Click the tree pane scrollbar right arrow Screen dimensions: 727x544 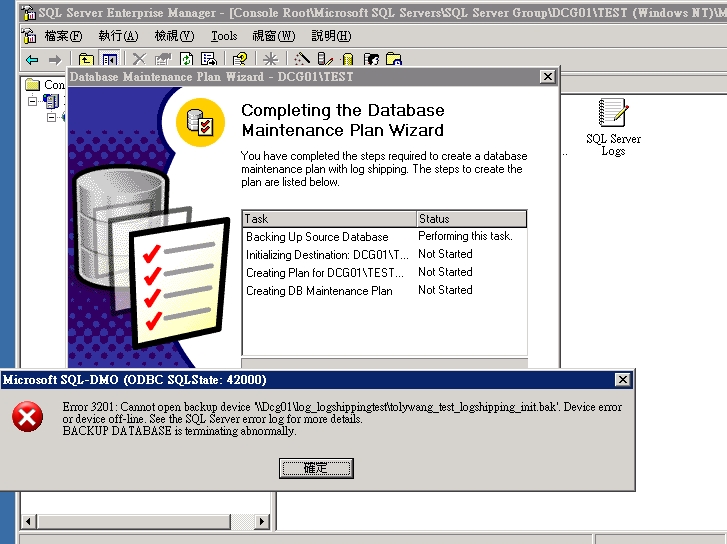261,521
